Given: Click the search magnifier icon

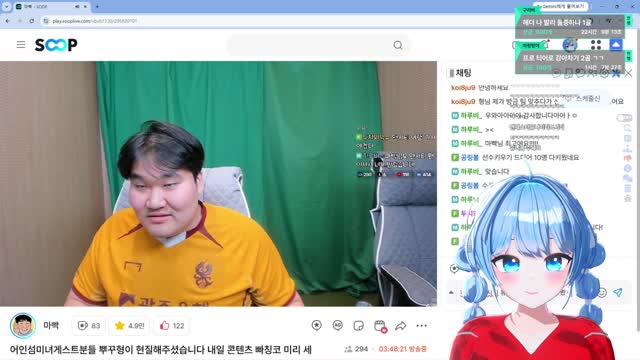Looking at the screenshot, I should (398, 45).
